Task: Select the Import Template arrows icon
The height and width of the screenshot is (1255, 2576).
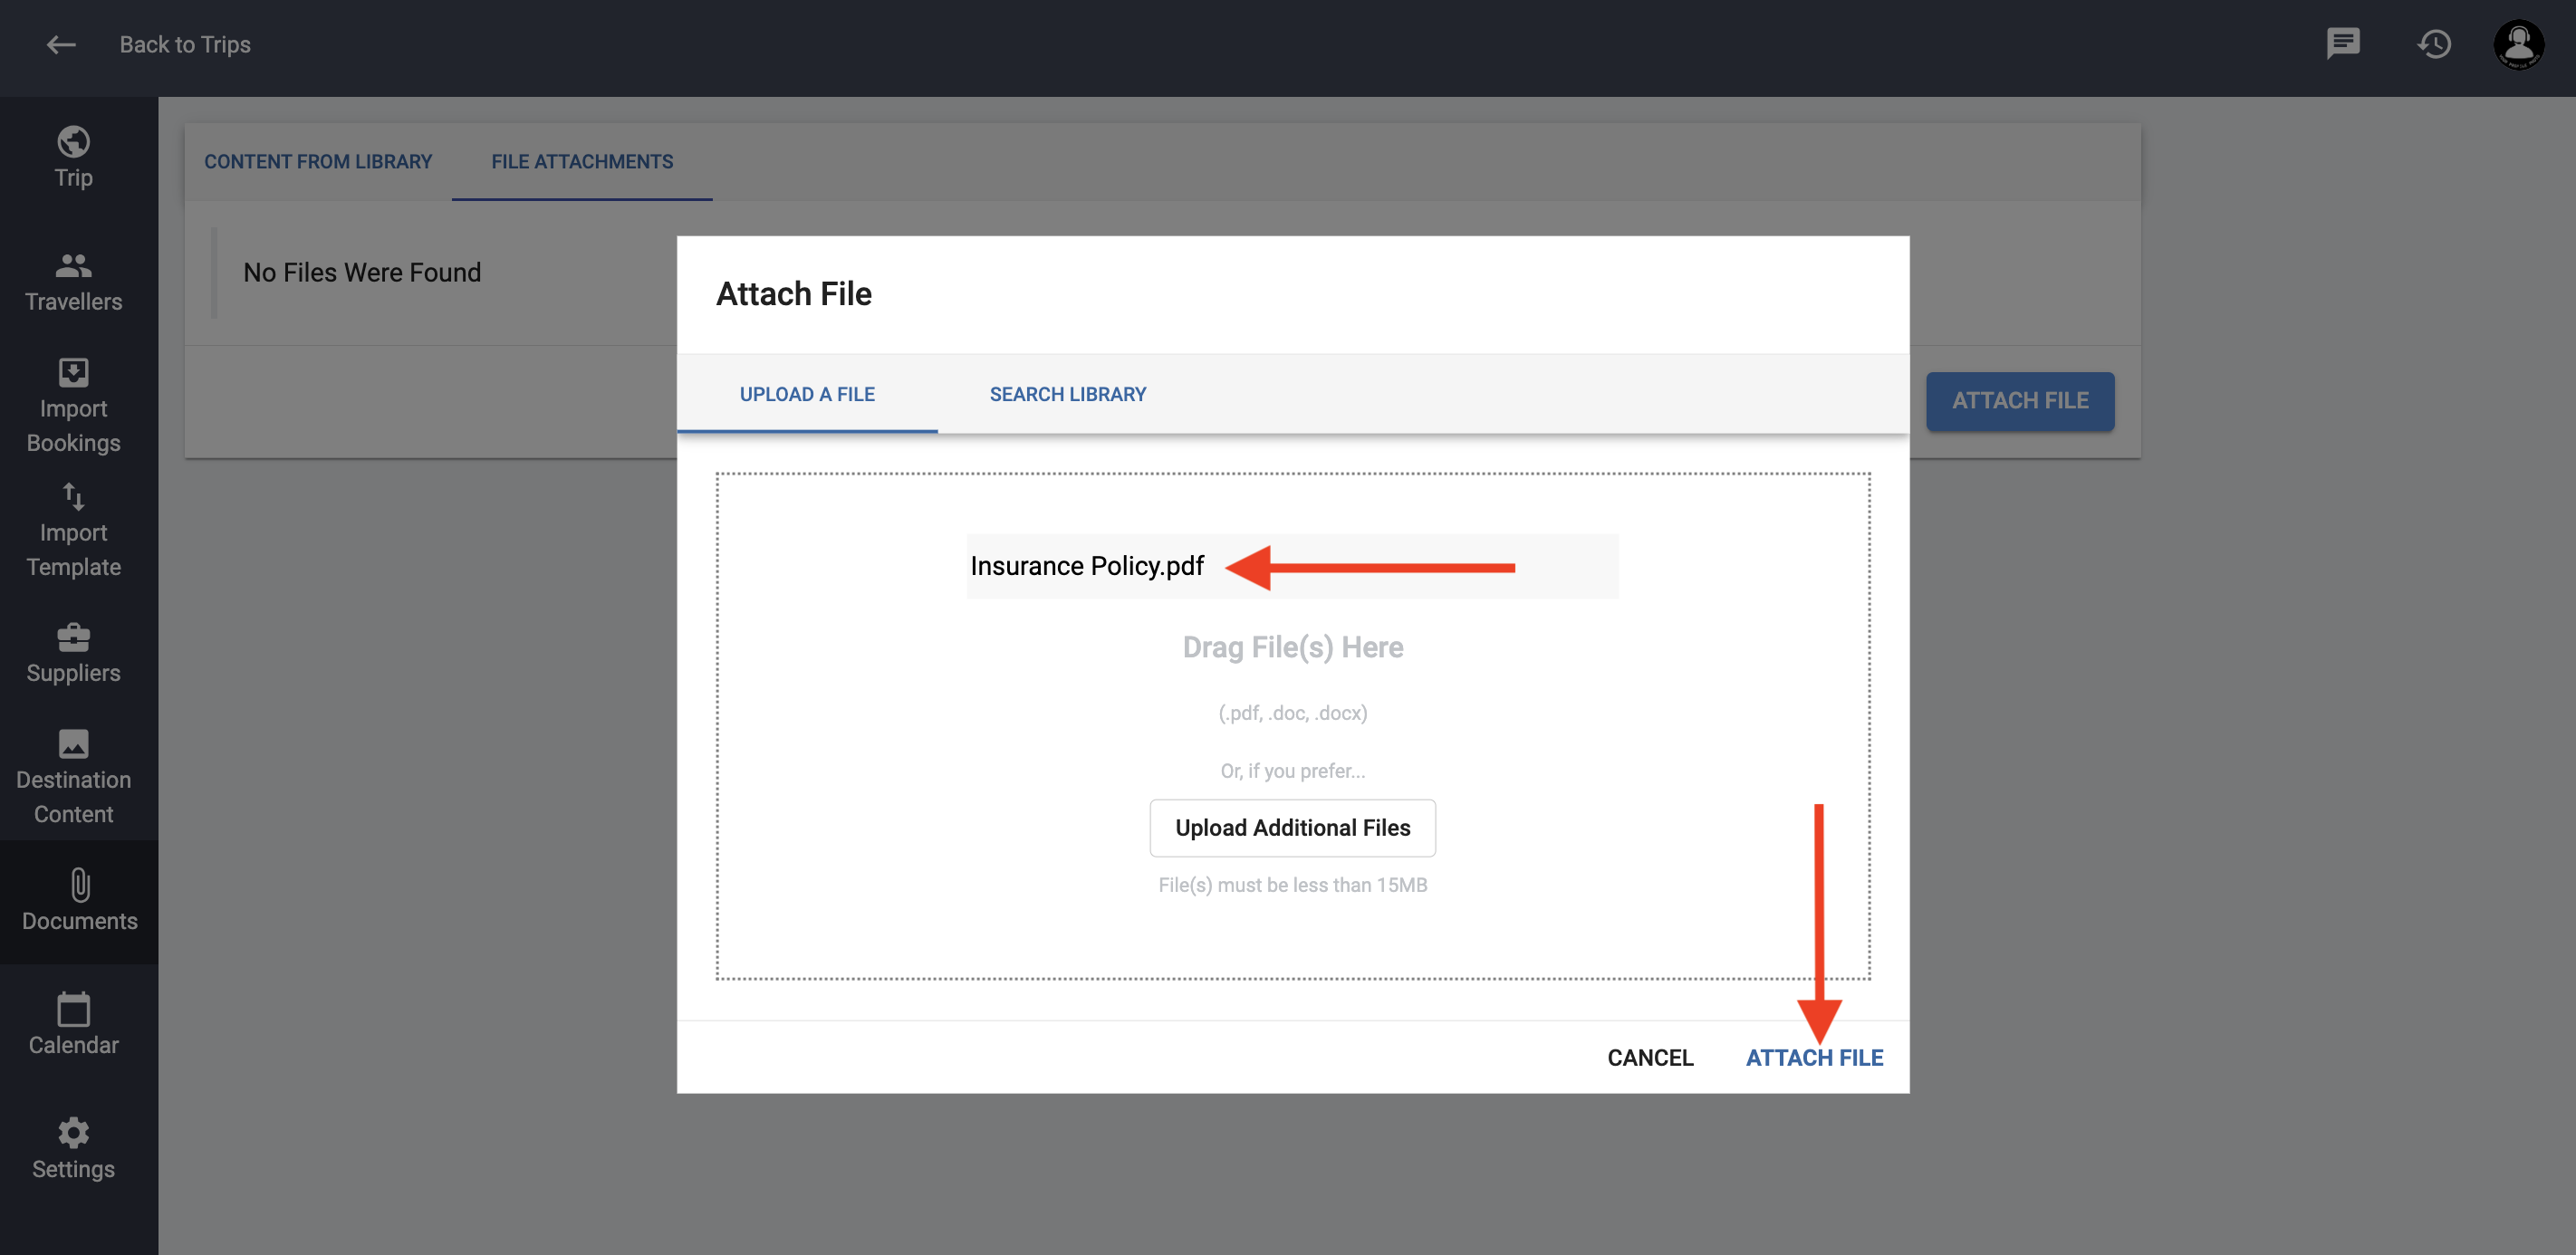Action: tap(73, 497)
